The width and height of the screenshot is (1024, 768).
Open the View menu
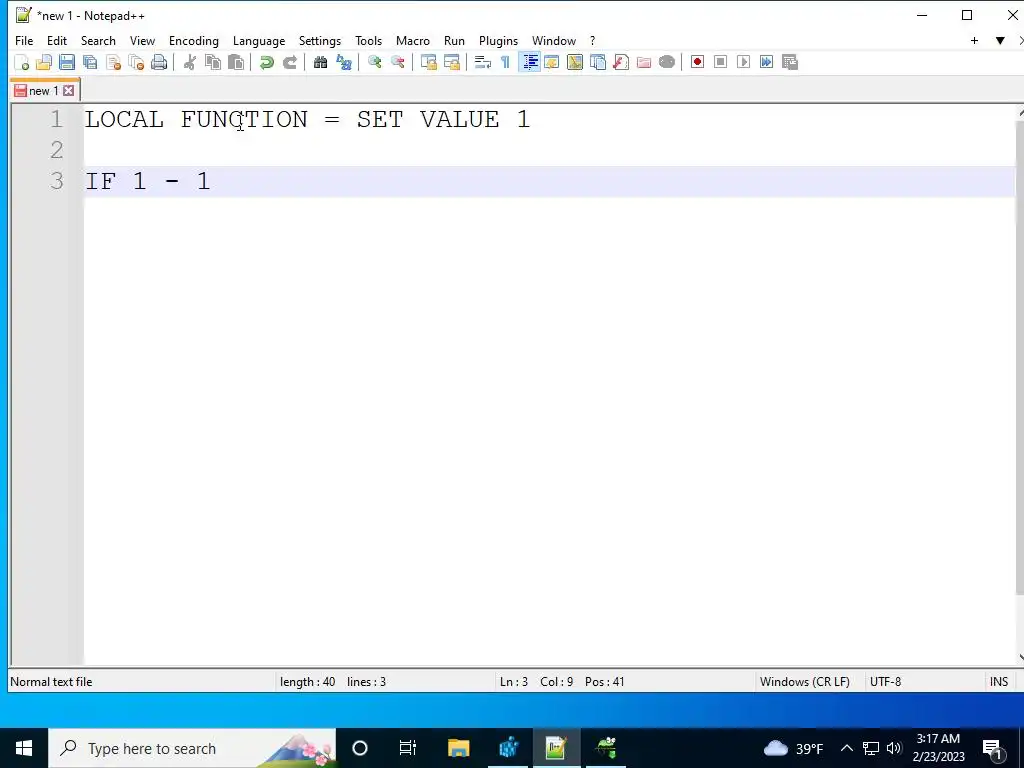click(x=142, y=40)
